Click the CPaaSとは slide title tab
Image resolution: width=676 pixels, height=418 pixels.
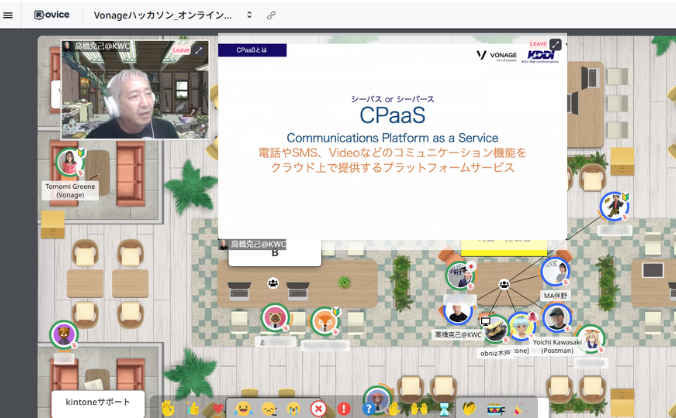coord(252,50)
